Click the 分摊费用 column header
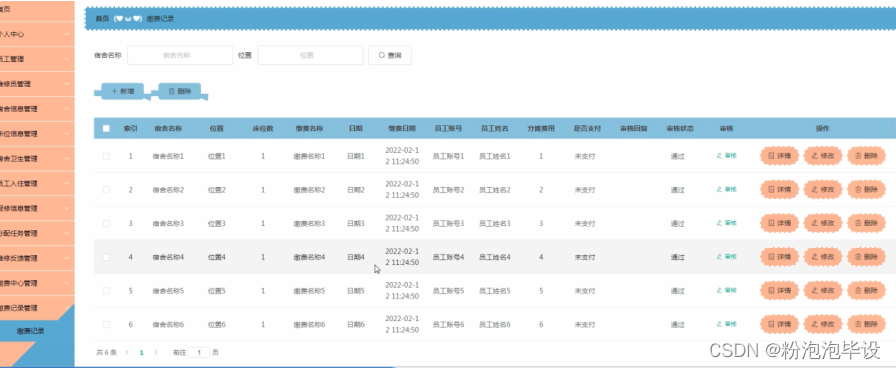896x369 pixels. click(541, 129)
